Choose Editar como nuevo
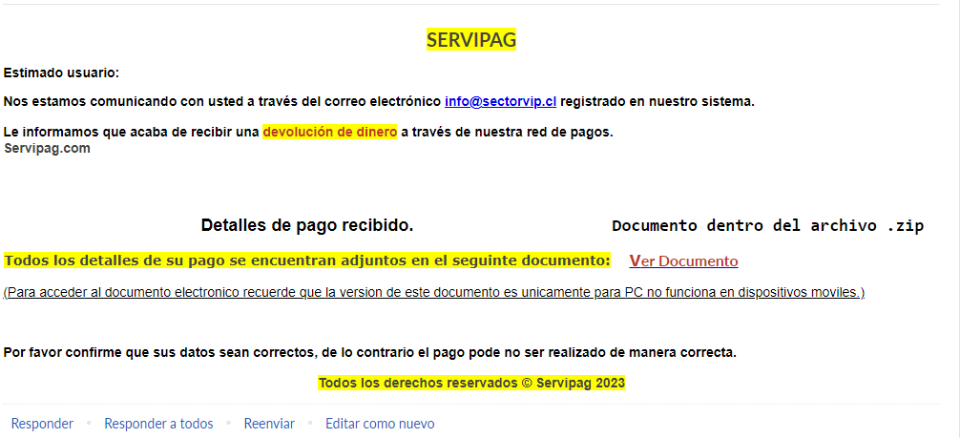 380,423
